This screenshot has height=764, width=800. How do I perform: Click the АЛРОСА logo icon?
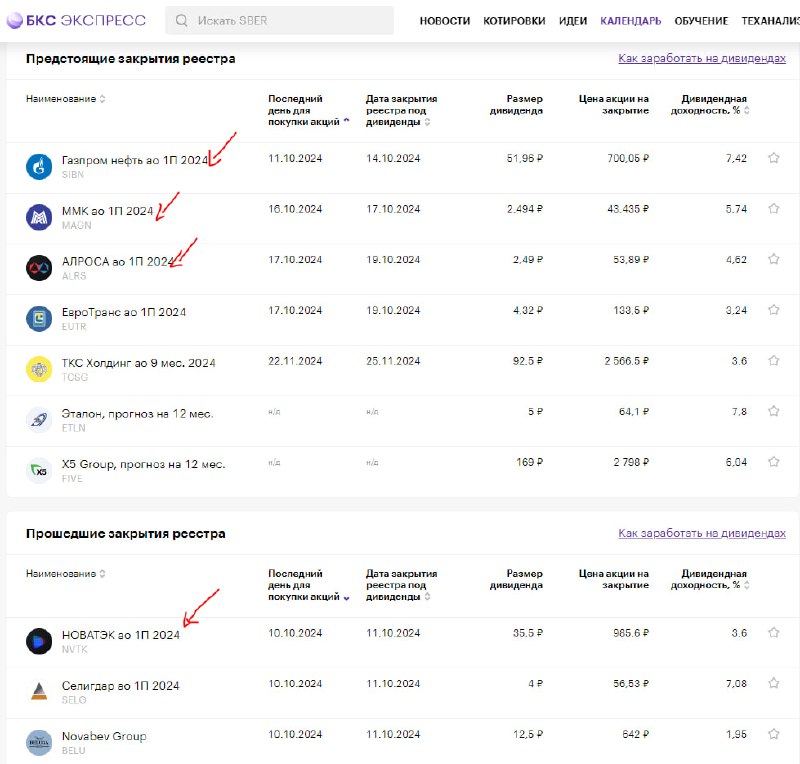[39, 268]
